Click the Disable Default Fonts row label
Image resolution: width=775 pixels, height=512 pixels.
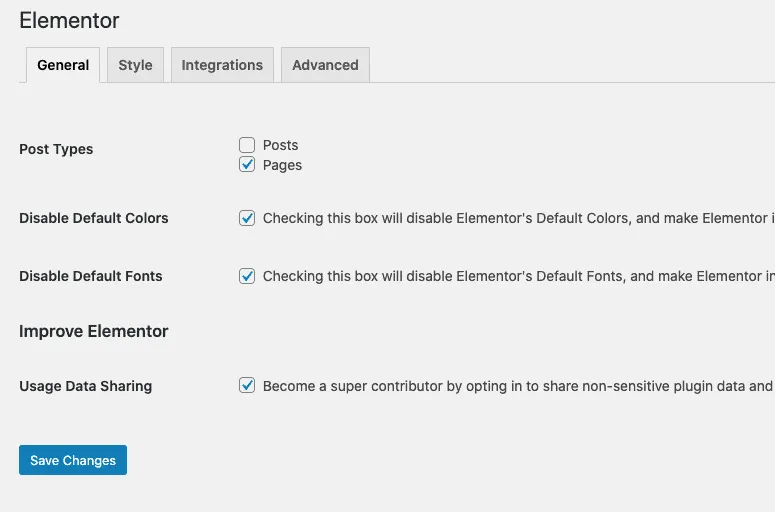coord(90,276)
